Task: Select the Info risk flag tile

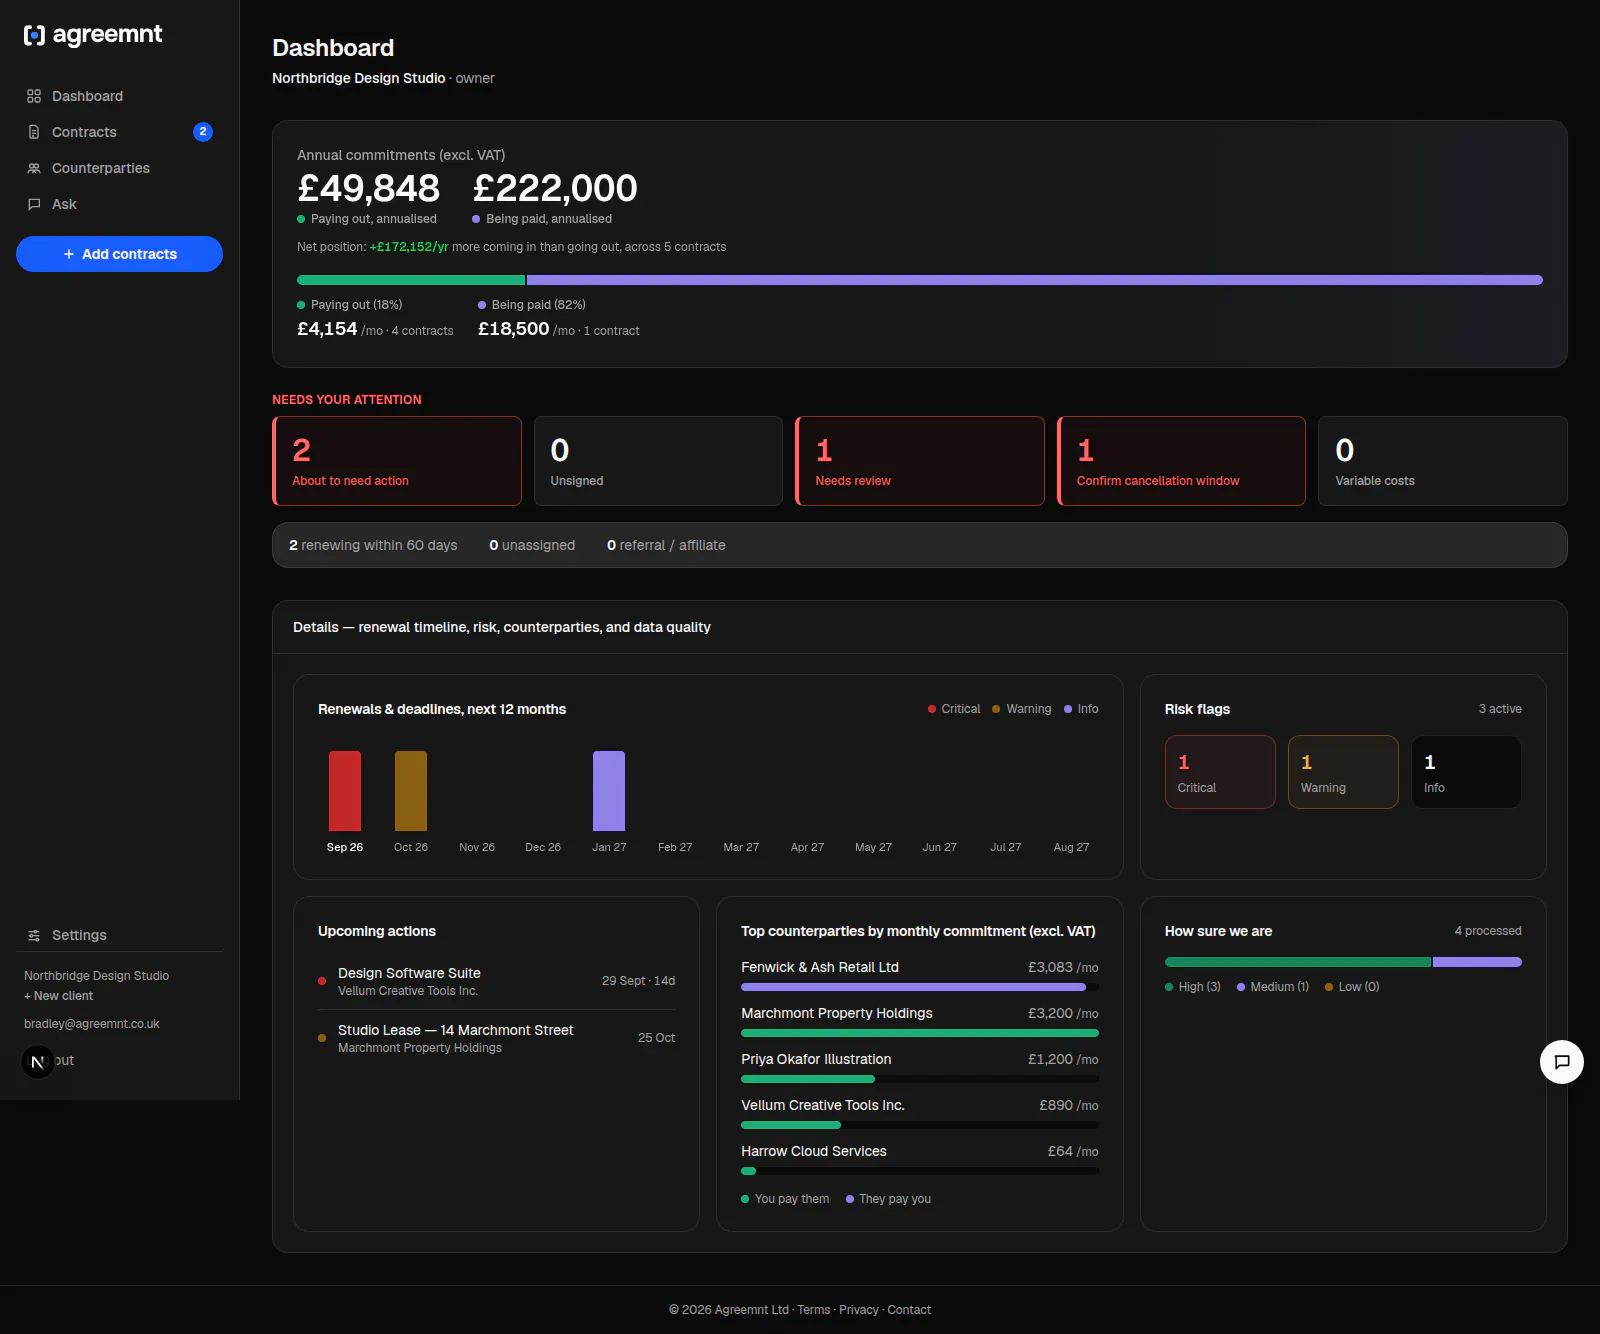Action: click(1466, 772)
